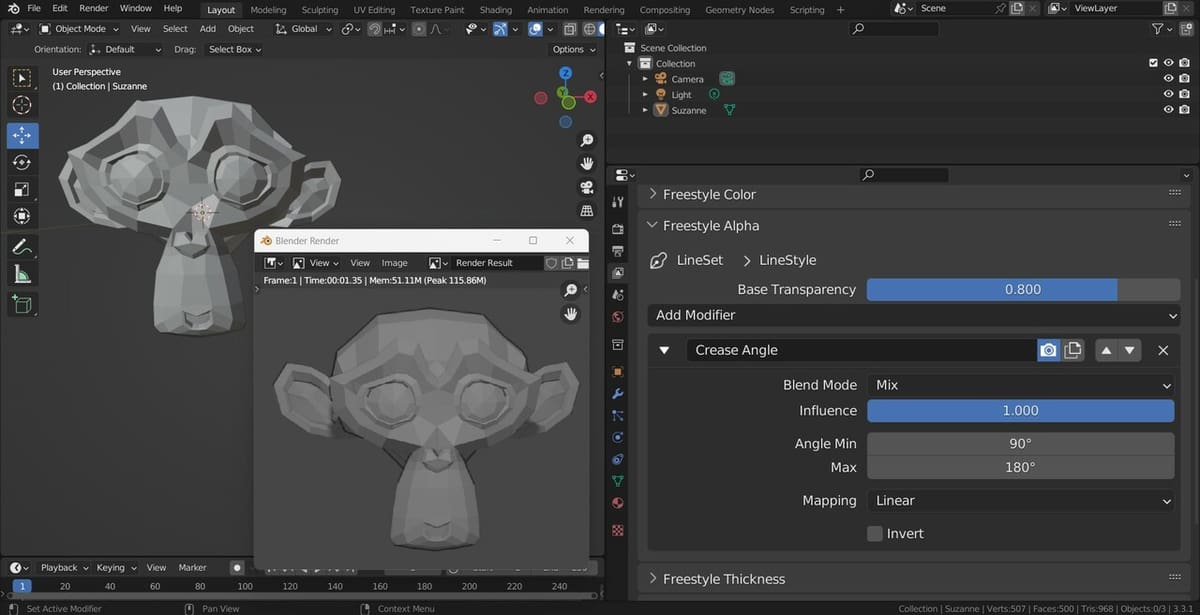Open the Texture properties tab
Viewport: 1200px width, 615px height.
pos(618,529)
